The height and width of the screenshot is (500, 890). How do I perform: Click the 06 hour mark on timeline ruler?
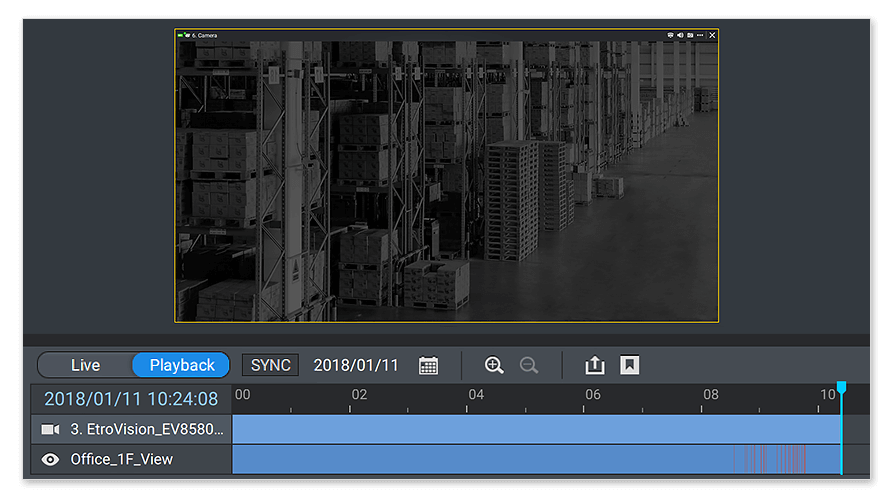[x=593, y=395]
